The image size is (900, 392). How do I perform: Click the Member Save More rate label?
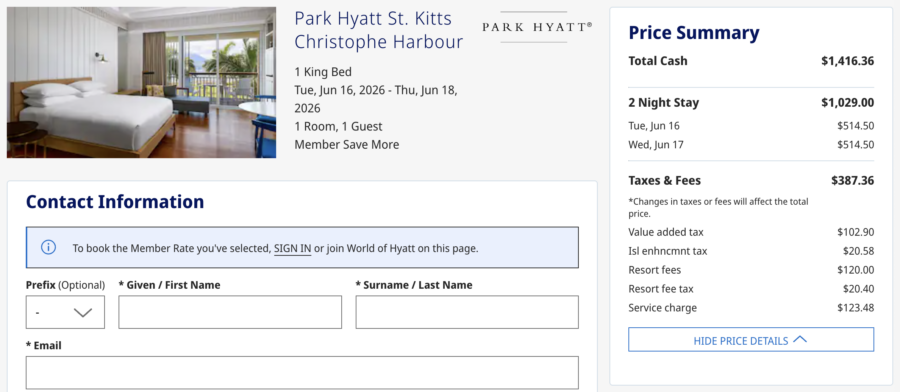(x=347, y=145)
